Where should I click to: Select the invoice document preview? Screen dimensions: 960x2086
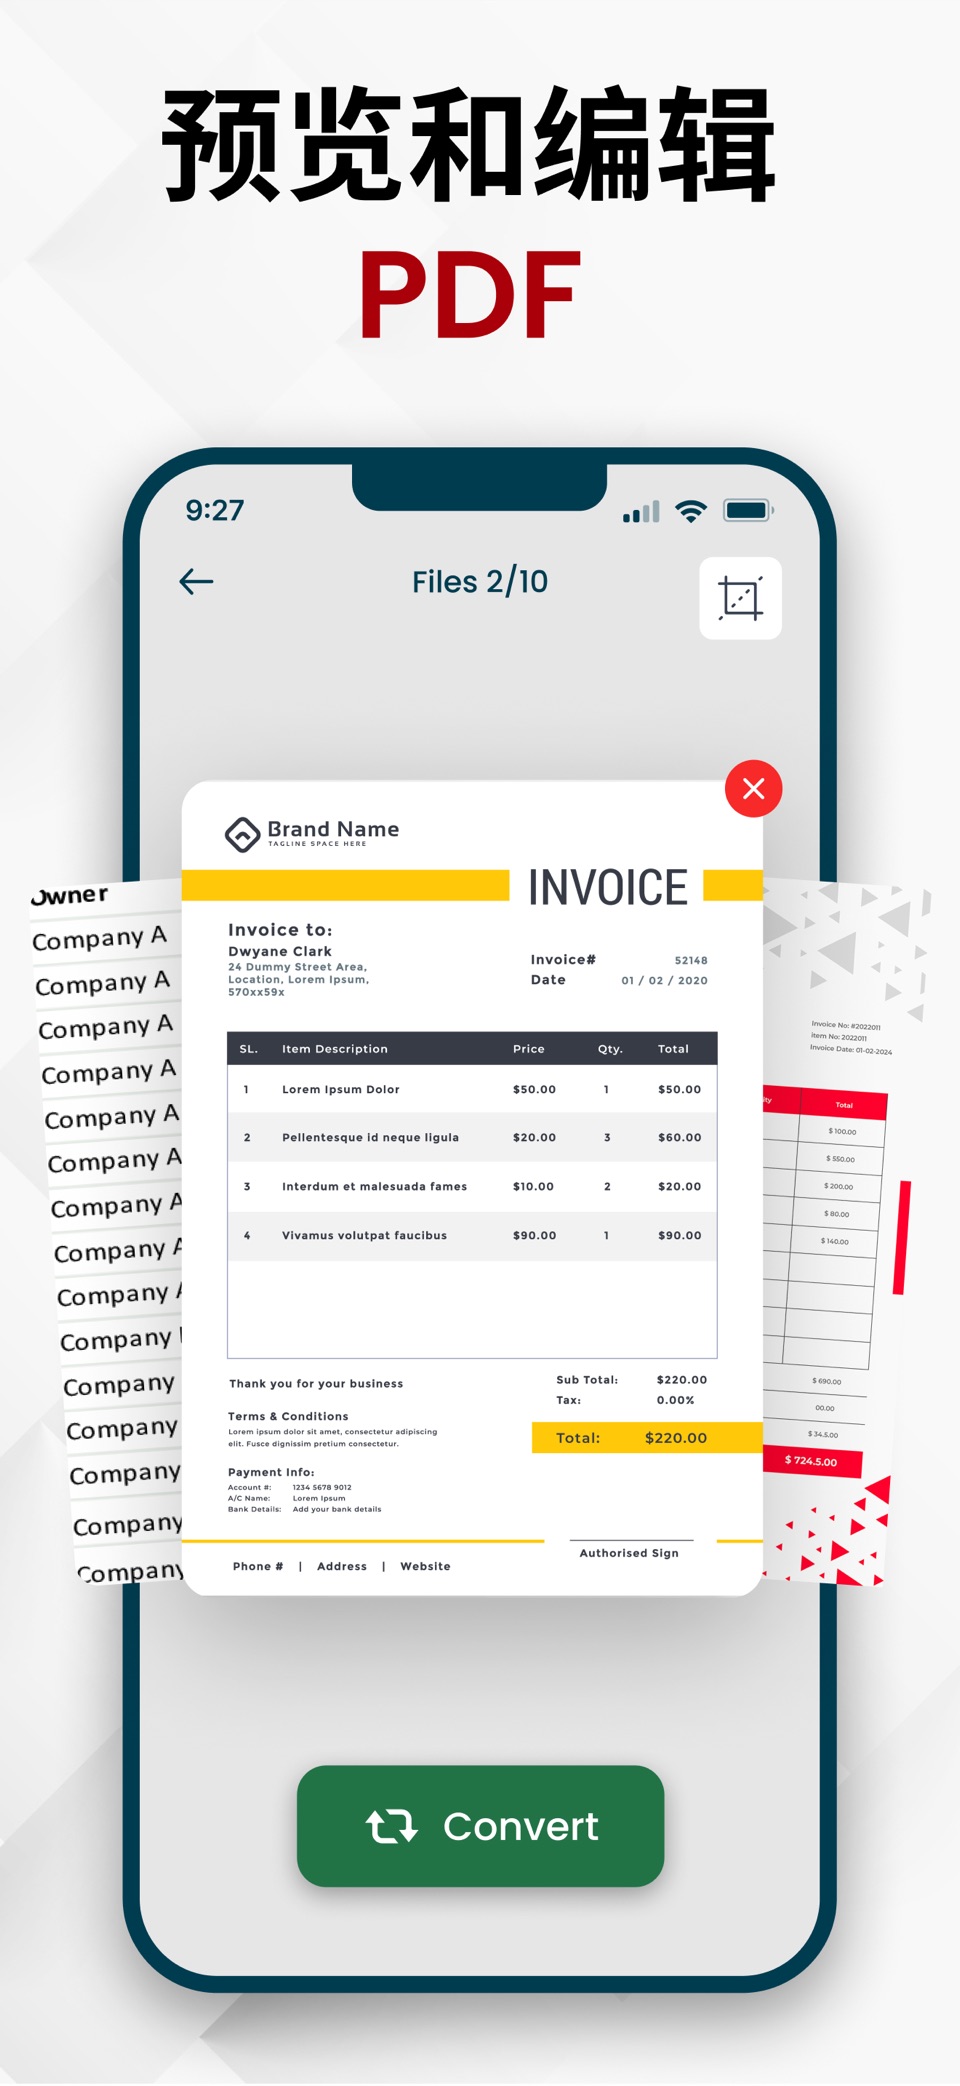pos(472,1188)
